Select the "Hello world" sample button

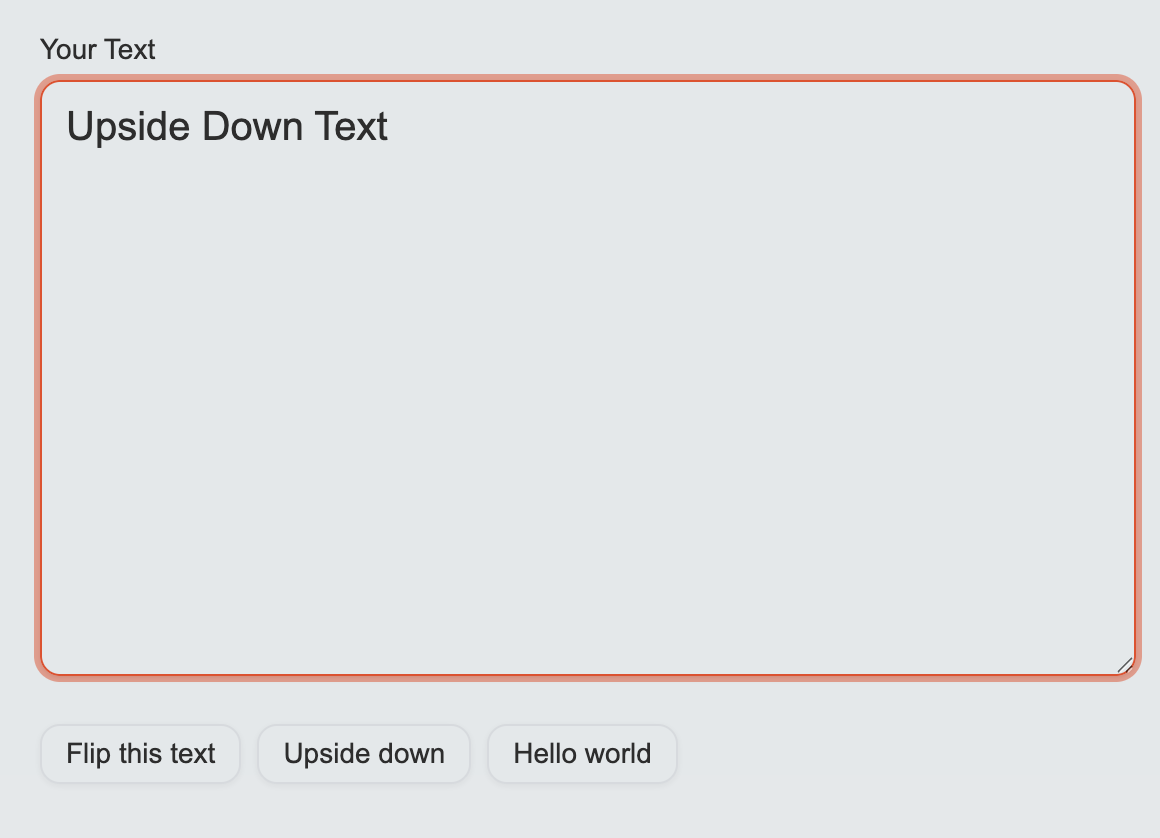click(582, 753)
